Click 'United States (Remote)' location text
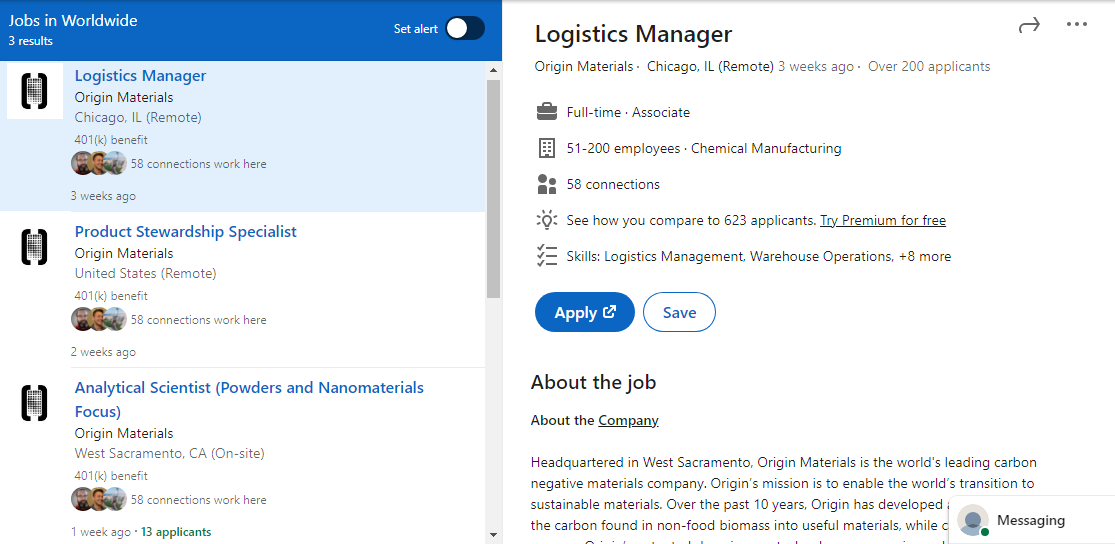The width and height of the screenshot is (1115, 544). click(145, 273)
